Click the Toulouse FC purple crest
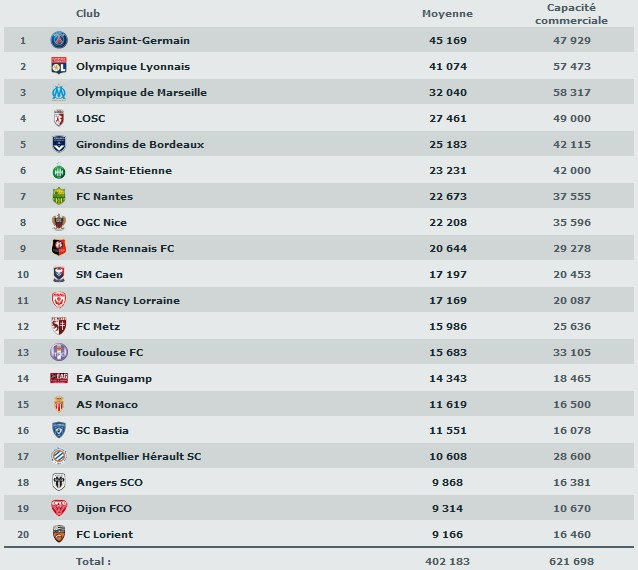This screenshot has height=570, width=638. 58,353
